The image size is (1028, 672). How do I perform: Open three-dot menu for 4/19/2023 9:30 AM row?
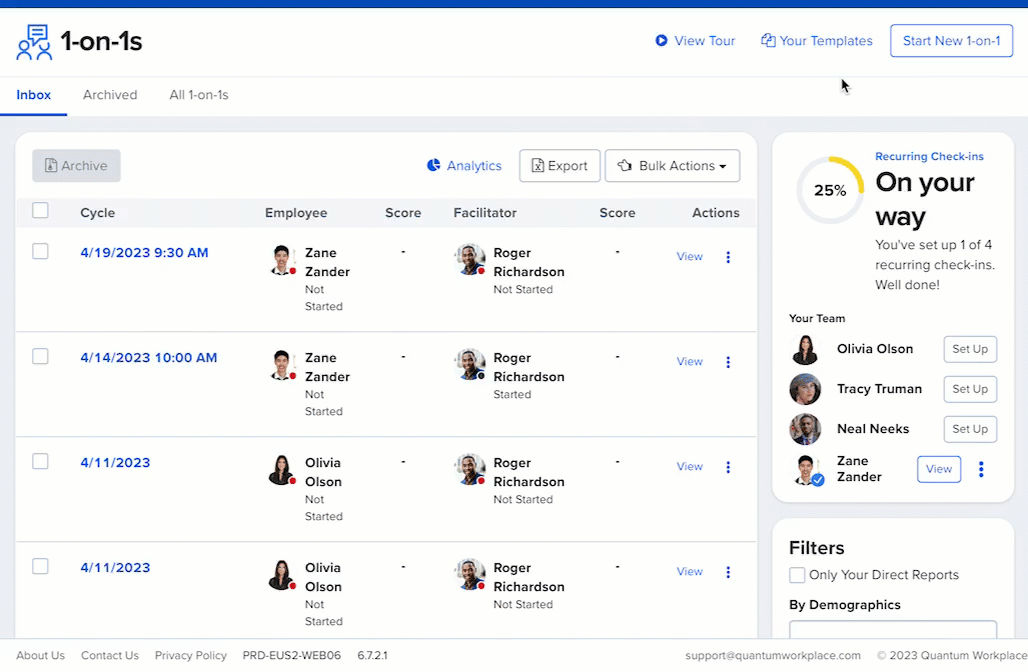[728, 257]
